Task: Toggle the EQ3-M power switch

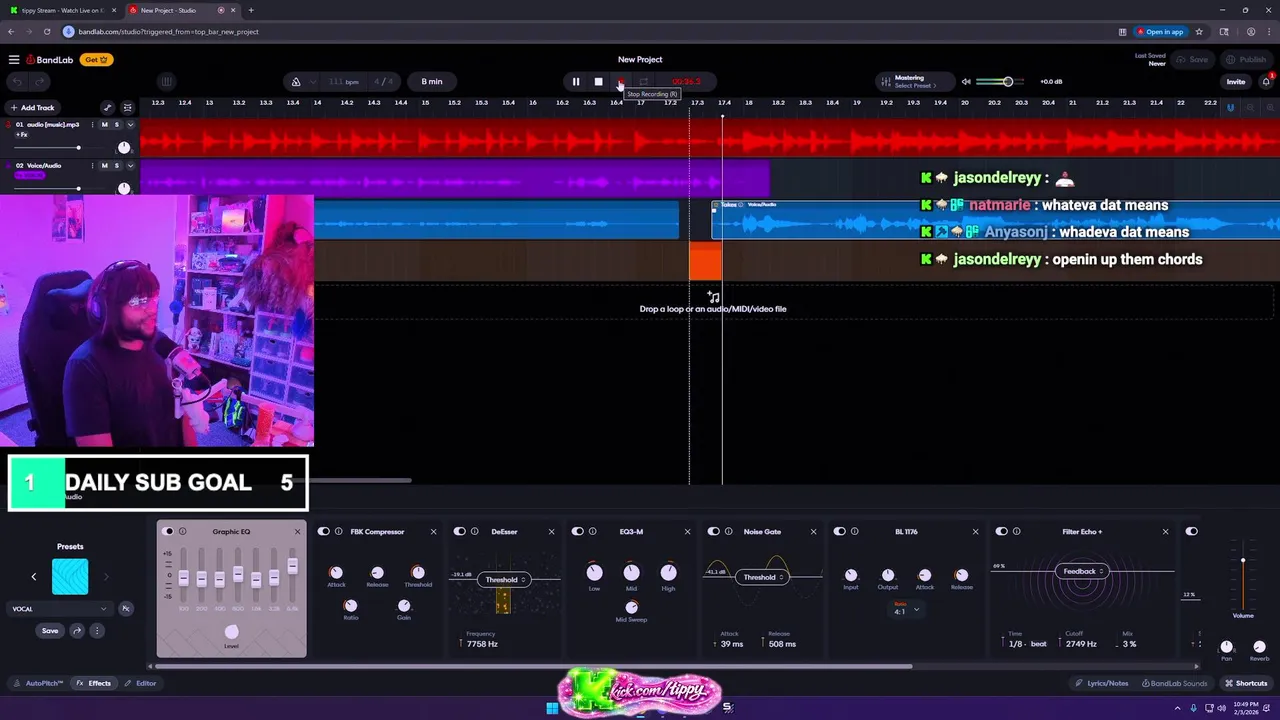Action: coord(578,531)
